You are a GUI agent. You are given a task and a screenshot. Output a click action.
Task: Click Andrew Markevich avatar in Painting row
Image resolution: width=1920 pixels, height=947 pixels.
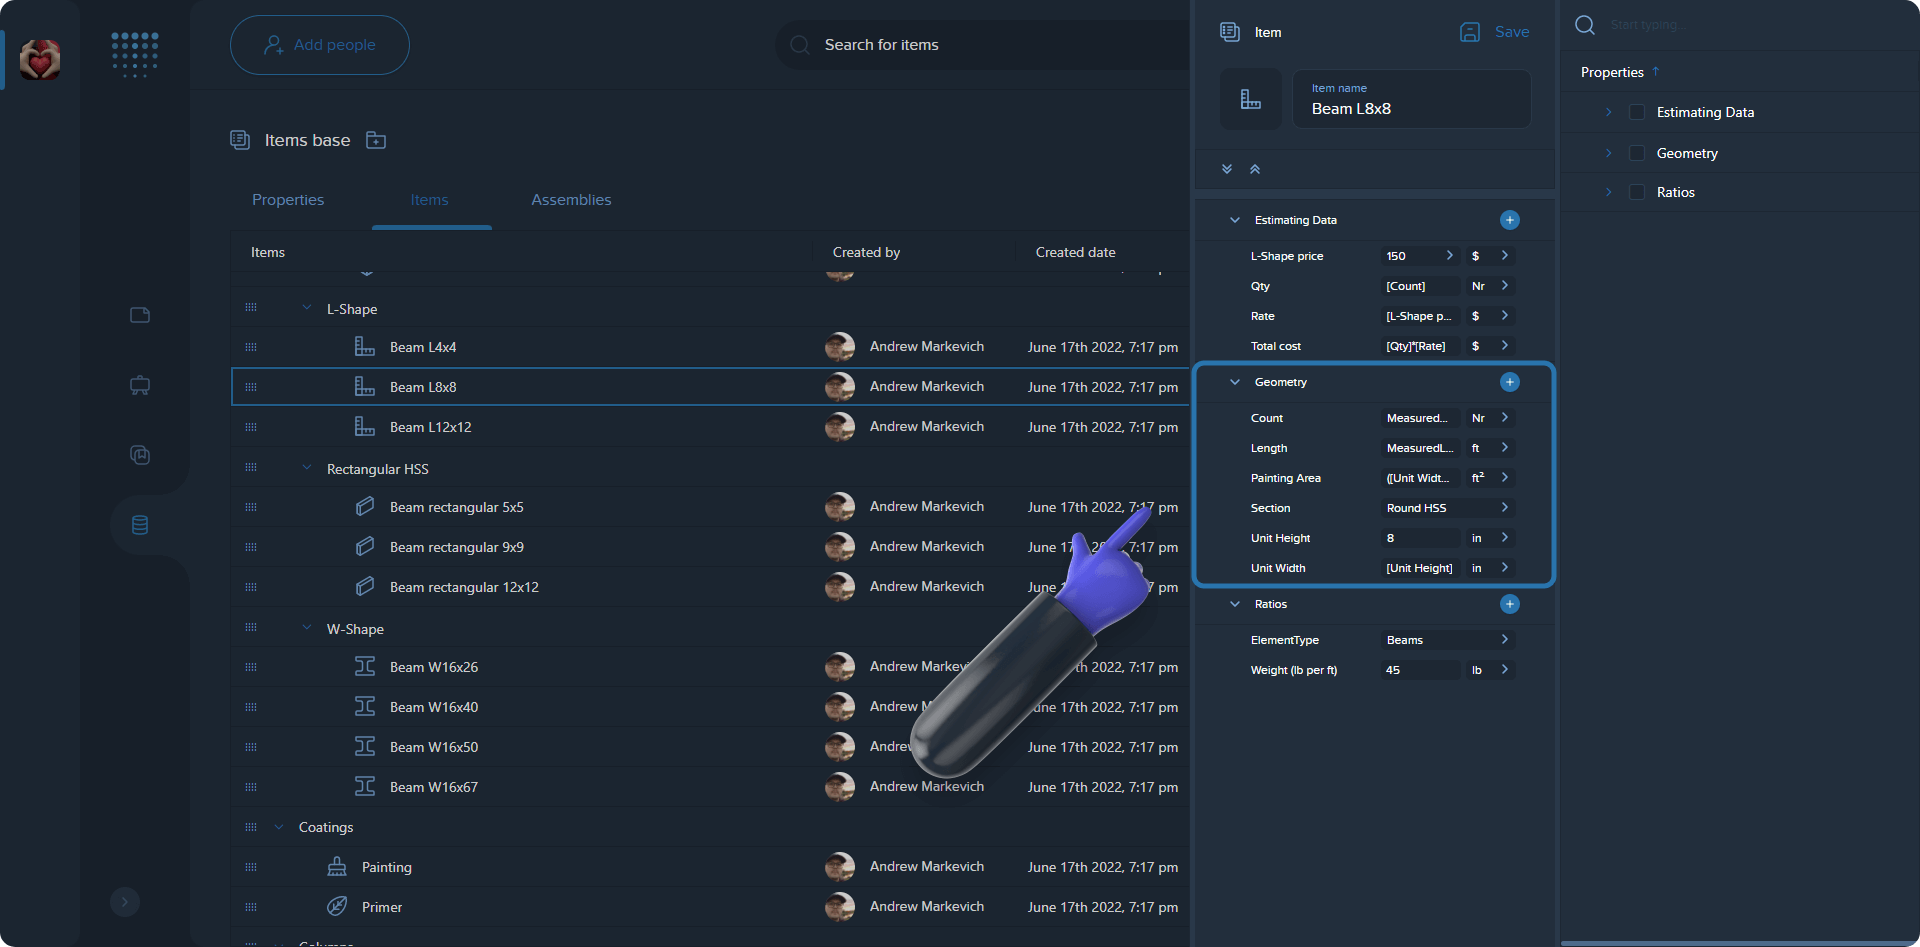[x=840, y=867]
